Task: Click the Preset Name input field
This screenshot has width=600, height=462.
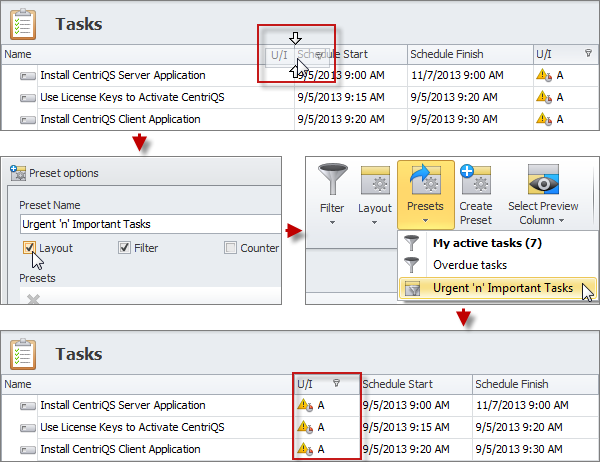Action: (150, 224)
